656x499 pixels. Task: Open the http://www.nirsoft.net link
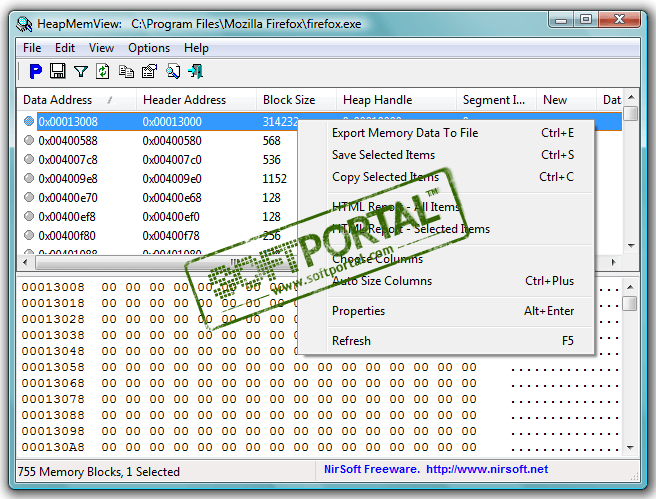487,469
